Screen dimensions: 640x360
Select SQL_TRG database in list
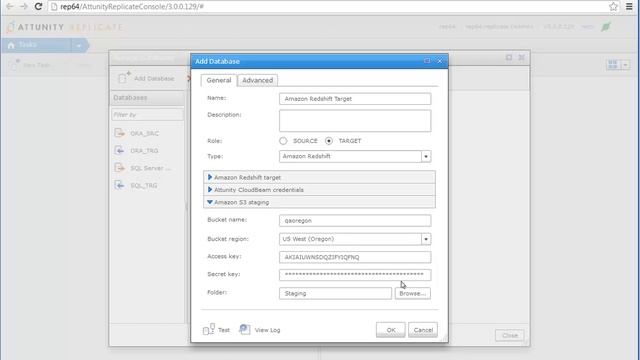click(x=144, y=185)
